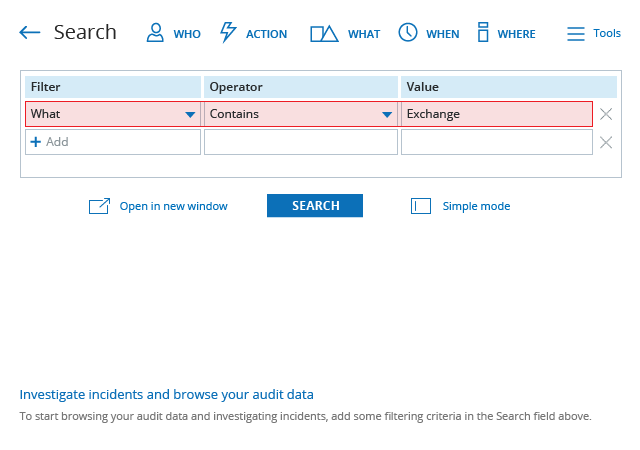Open the Tools hamburger menu icon
The width and height of the screenshot is (640, 450).
click(576, 33)
